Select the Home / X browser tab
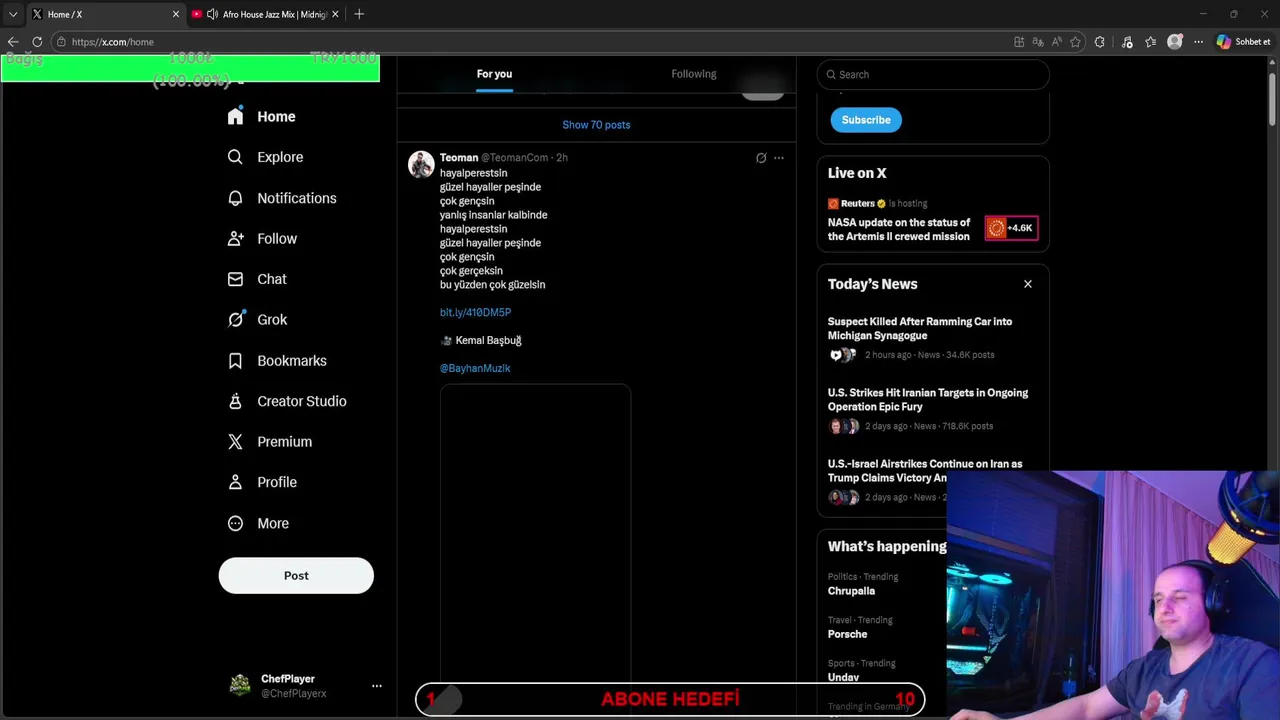 [x=104, y=14]
